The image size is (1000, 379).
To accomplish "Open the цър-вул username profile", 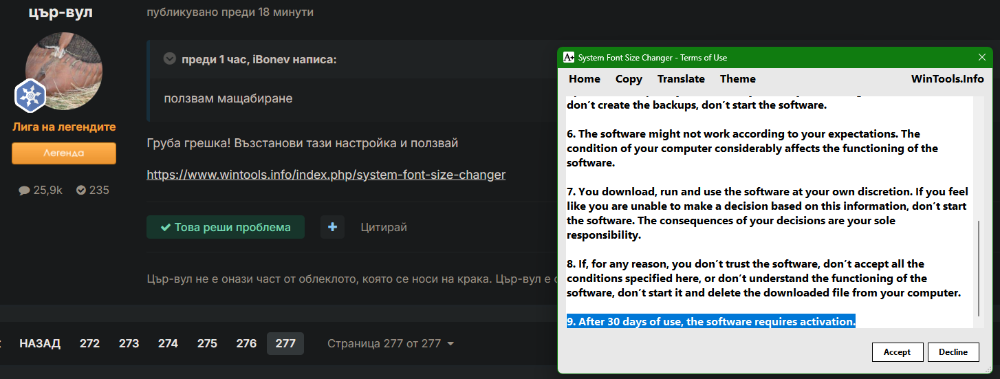I will pos(61,12).
